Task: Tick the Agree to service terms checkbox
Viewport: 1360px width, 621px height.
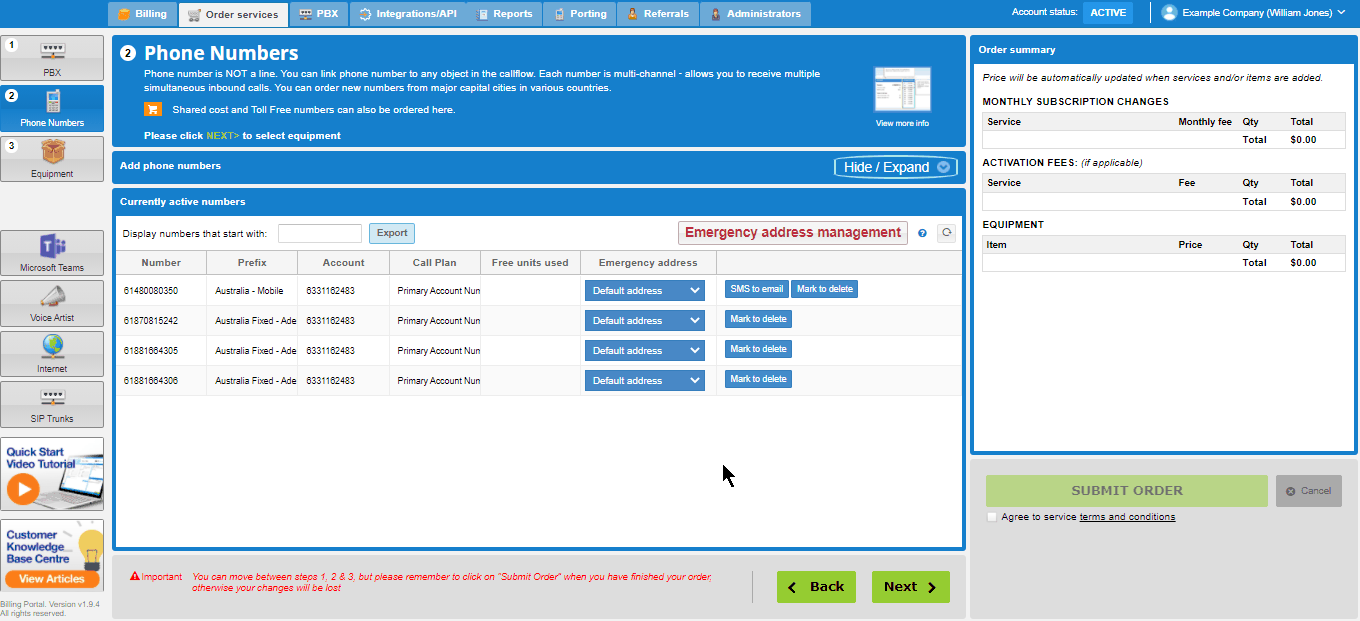Action: (x=992, y=517)
